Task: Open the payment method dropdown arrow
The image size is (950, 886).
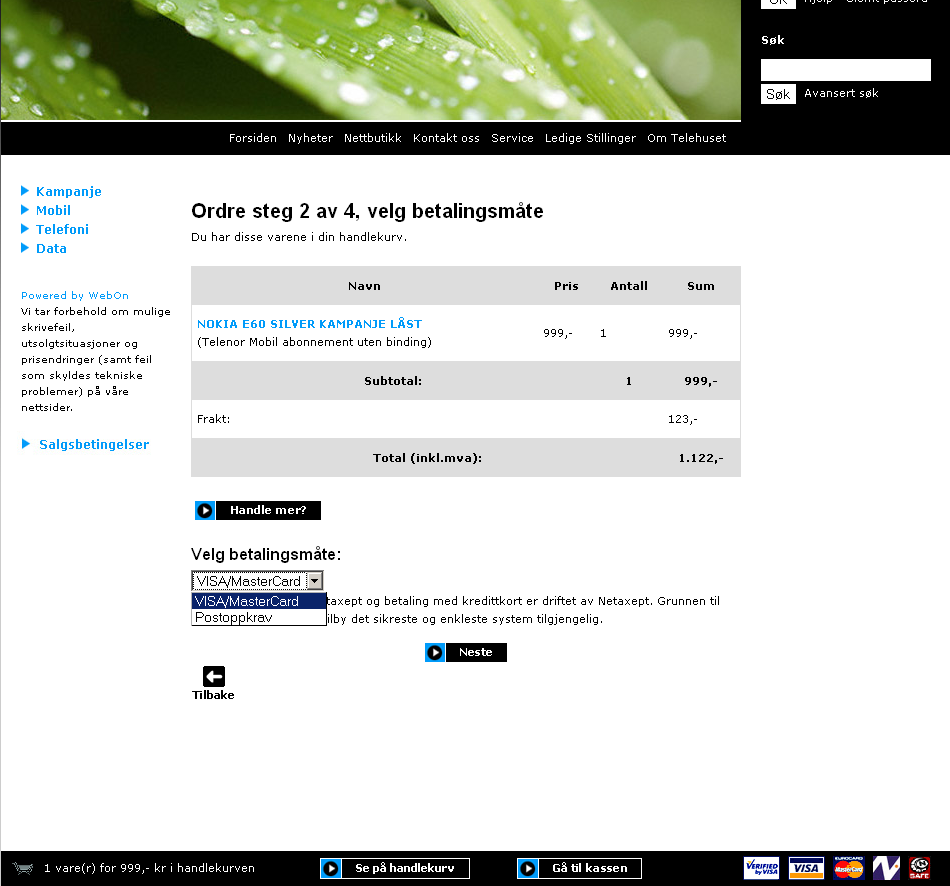Action: tap(314, 581)
